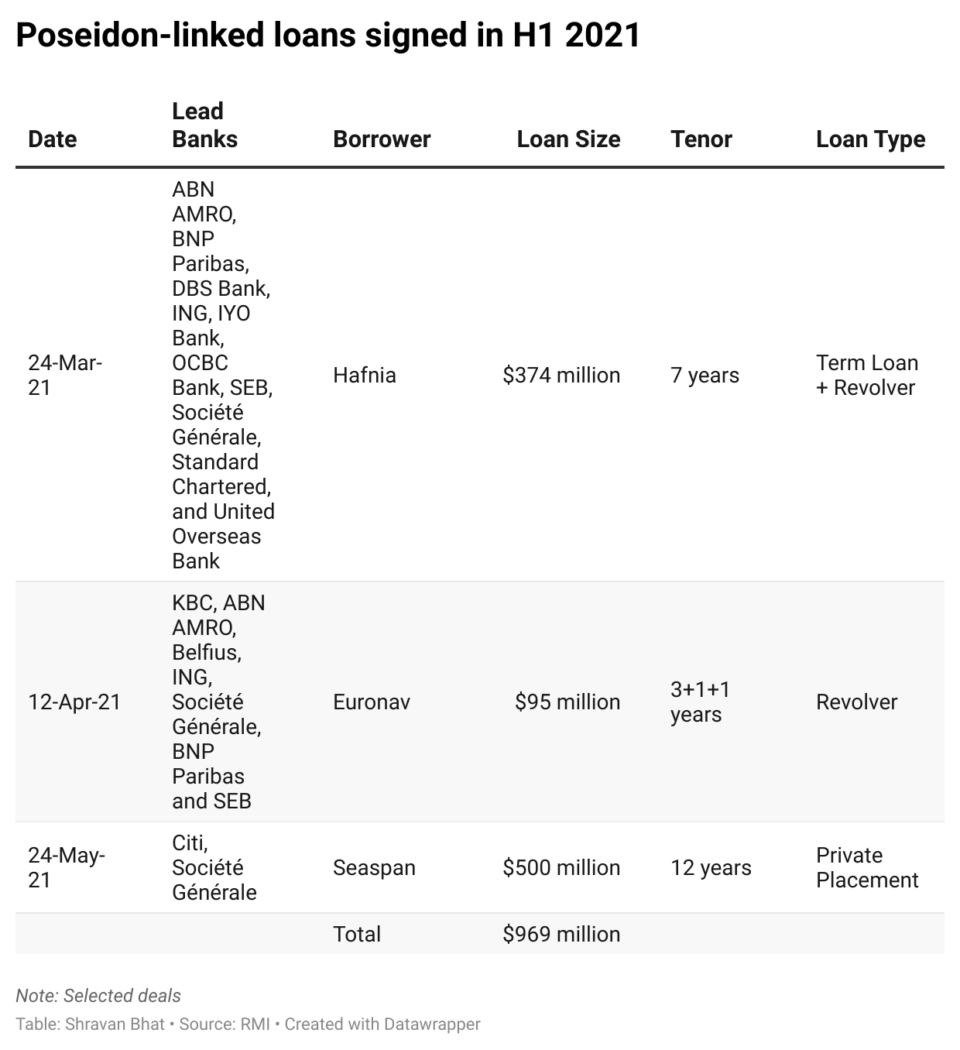The width and height of the screenshot is (960, 1050).
Task: Click the Date column header
Action: click(52, 139)
